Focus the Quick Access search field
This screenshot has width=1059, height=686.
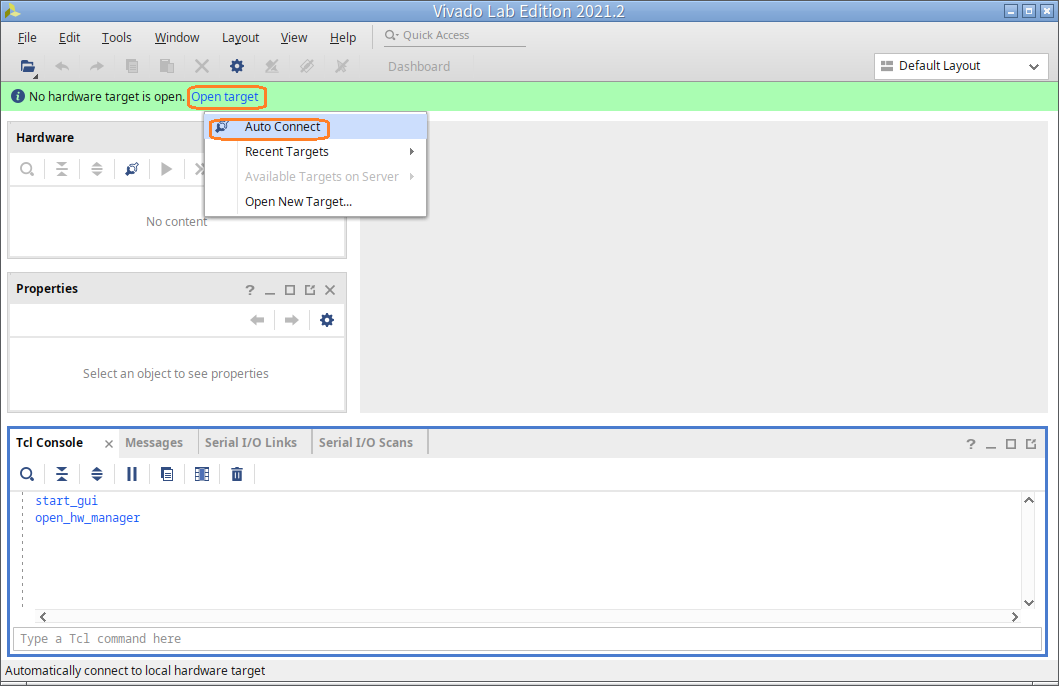click(455, 36)
